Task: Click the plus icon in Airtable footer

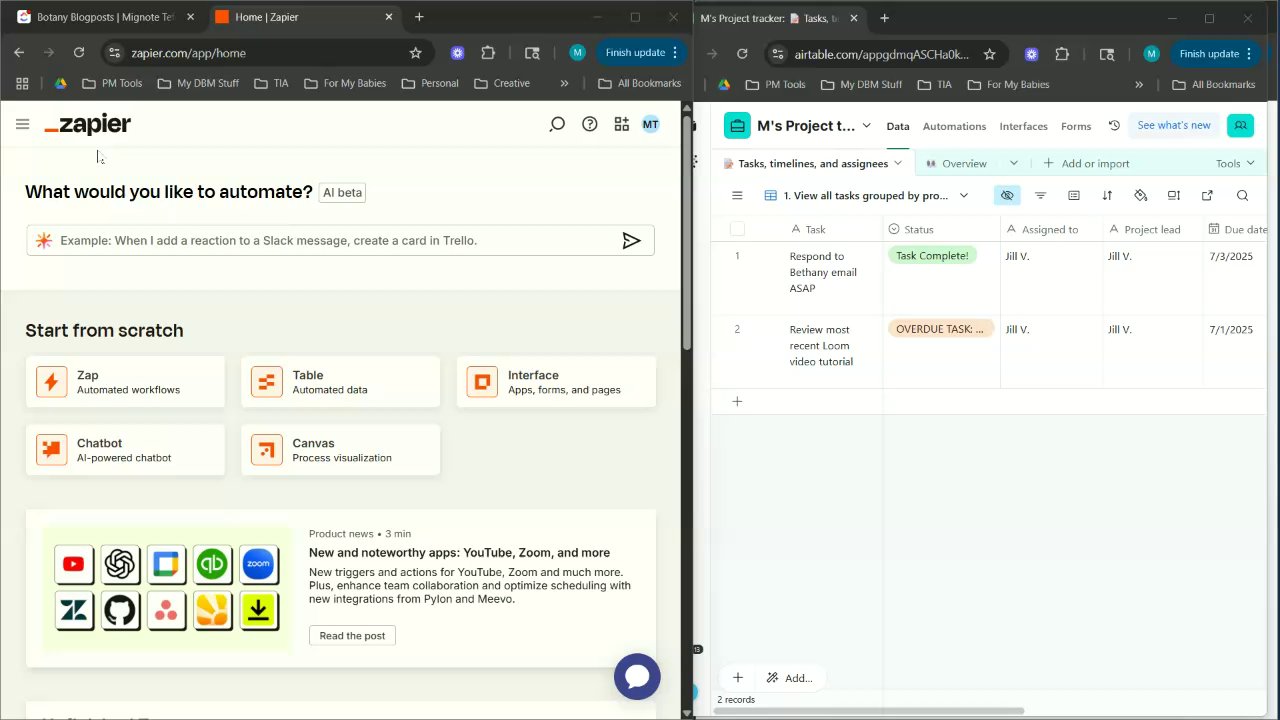Action: [x=738, y=678]
